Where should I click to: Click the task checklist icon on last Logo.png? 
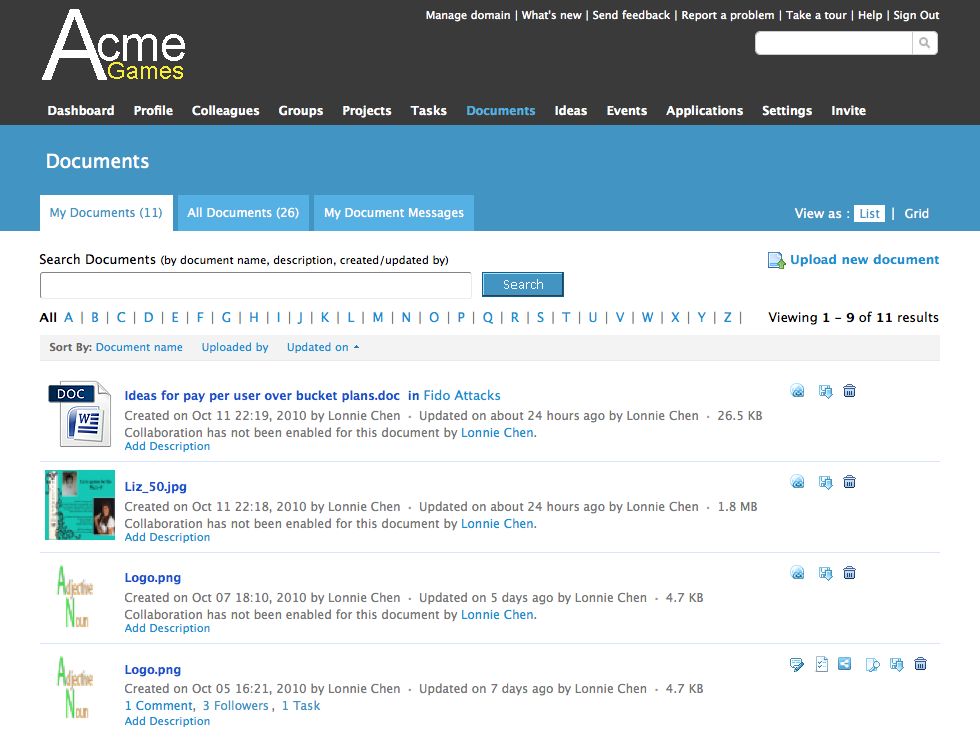[821, 664]
